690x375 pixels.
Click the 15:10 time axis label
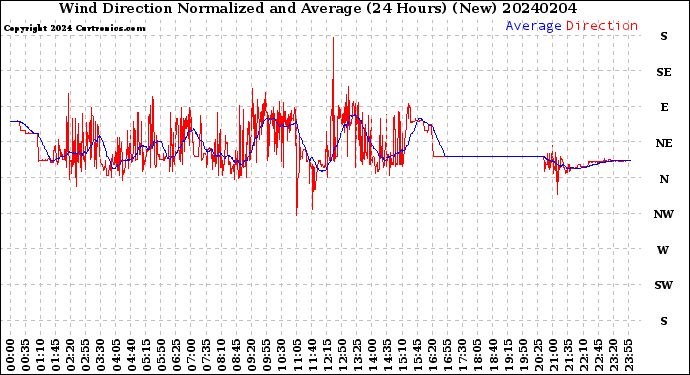coord(401,355)
